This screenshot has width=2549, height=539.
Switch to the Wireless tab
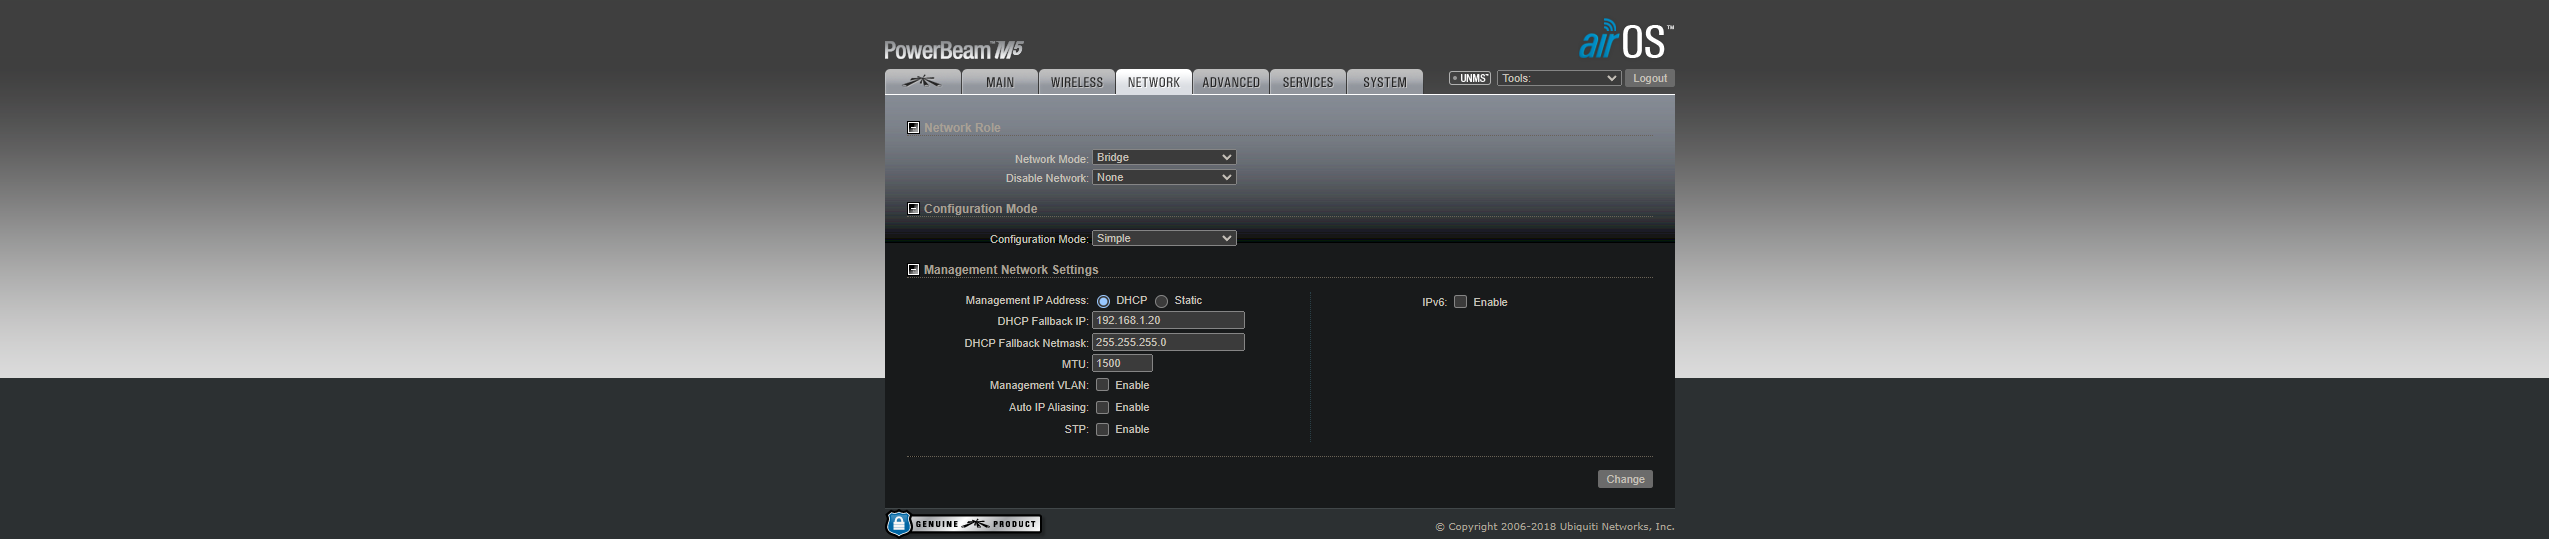(x=1076, y=82)
